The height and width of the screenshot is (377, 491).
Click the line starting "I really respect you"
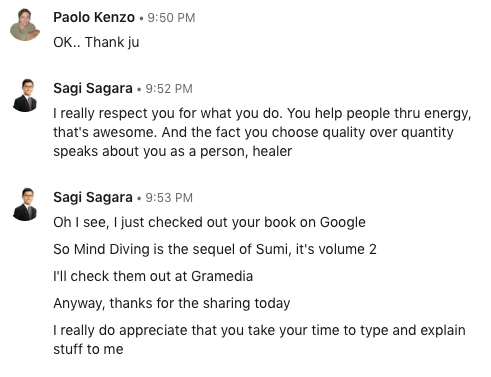pos(262,114)
